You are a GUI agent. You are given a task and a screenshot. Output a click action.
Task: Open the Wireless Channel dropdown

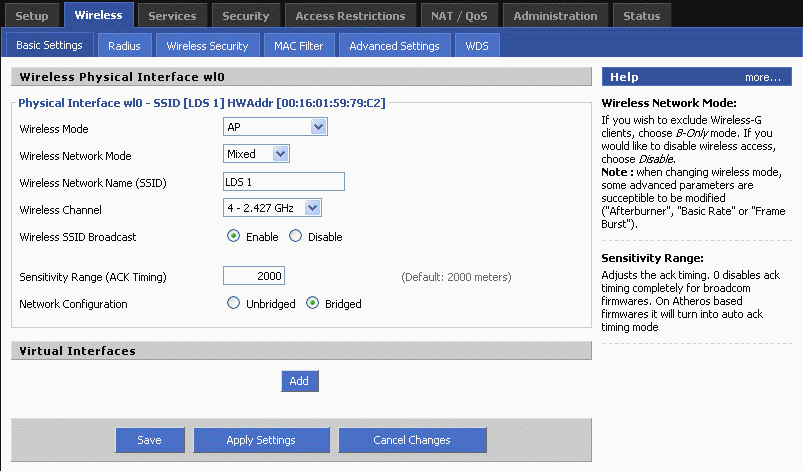point(272,208)
